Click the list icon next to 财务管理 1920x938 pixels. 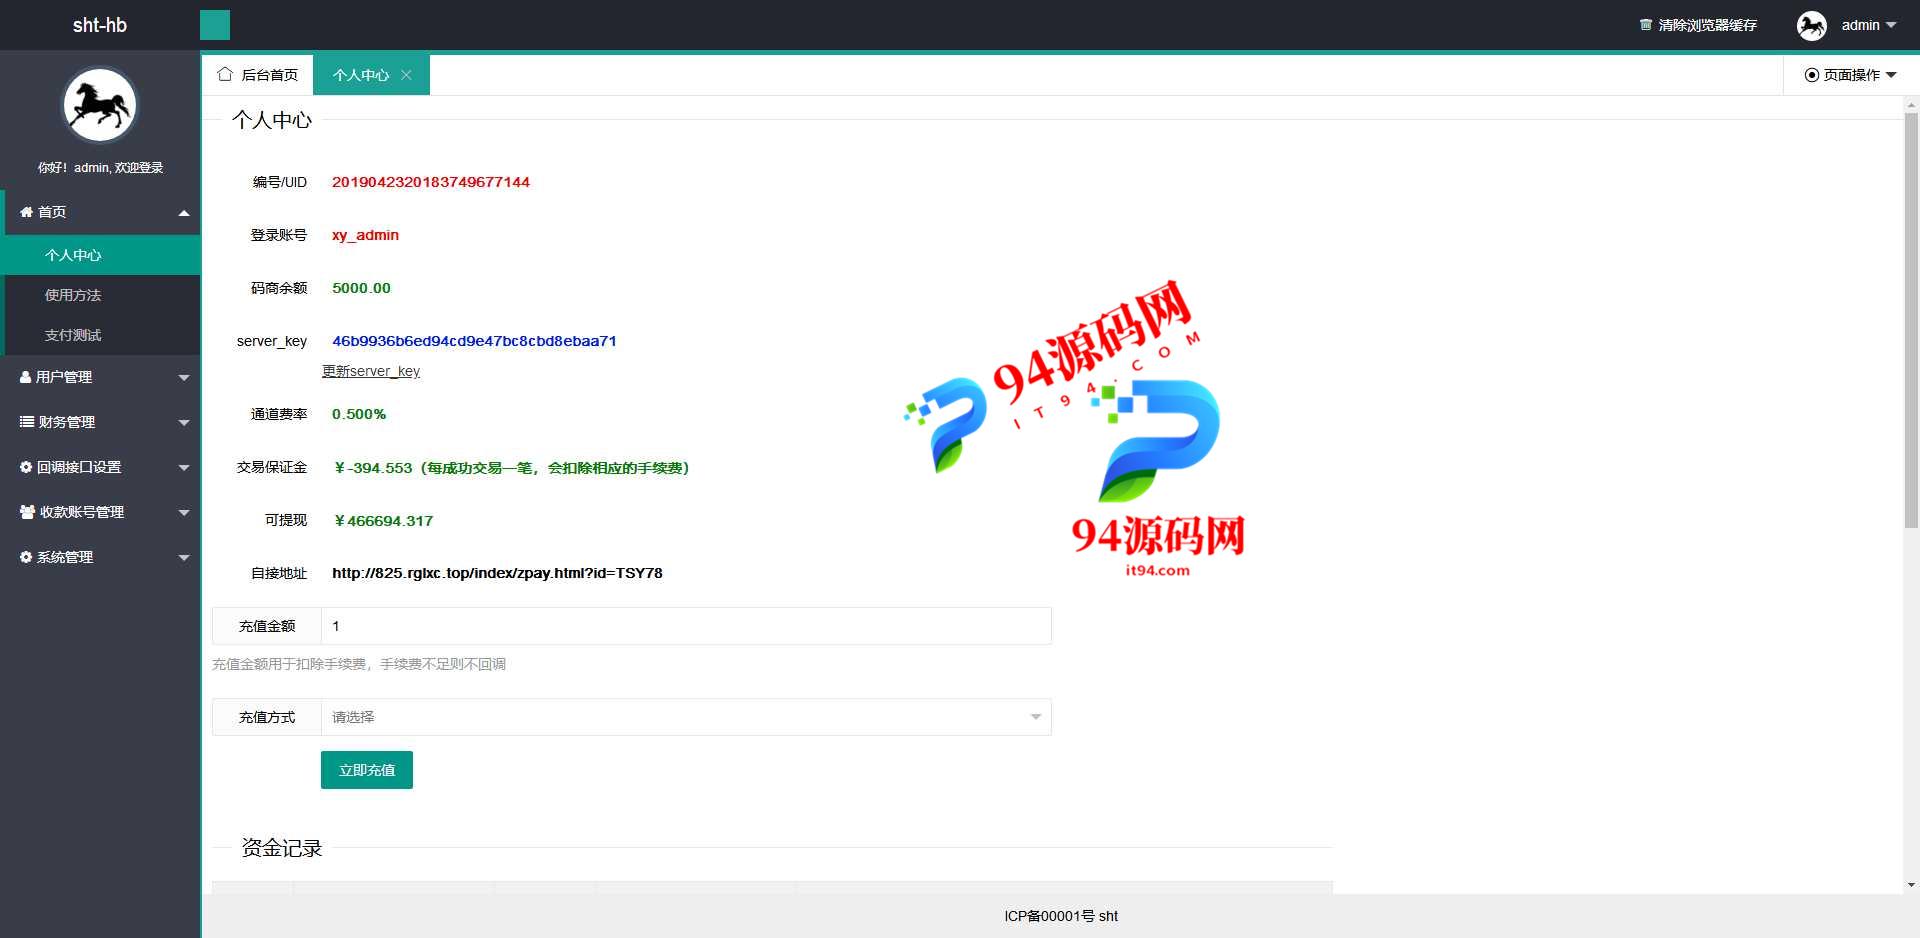[x=27, y=422]
